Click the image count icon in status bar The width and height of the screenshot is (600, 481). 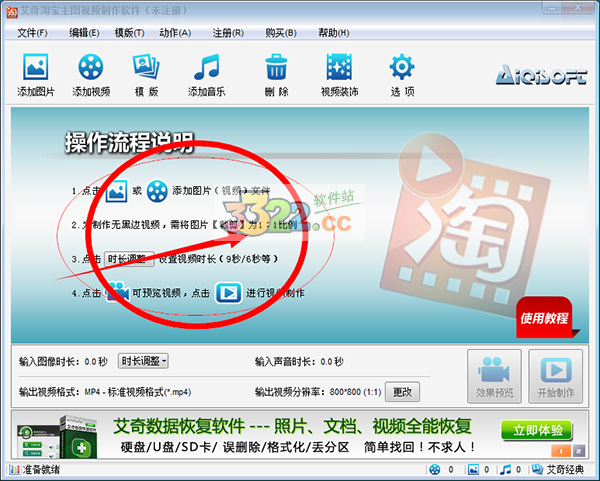[x=473, y=470]
